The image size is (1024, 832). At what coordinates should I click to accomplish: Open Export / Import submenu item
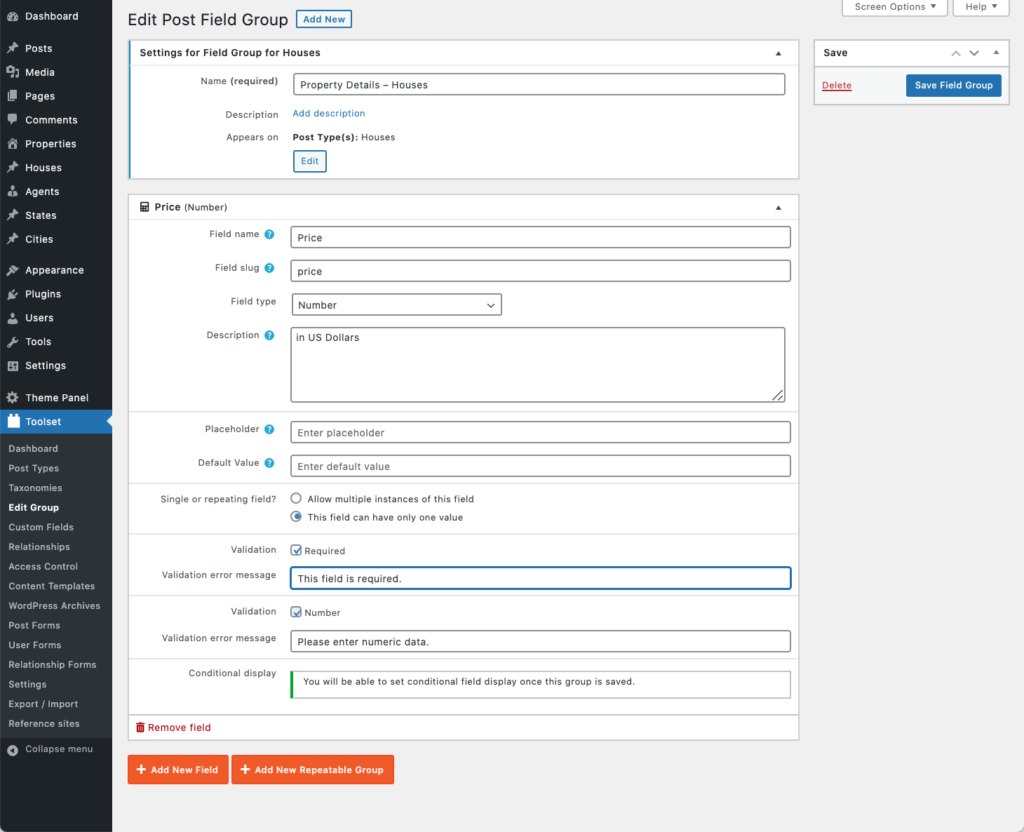point(43,704)
